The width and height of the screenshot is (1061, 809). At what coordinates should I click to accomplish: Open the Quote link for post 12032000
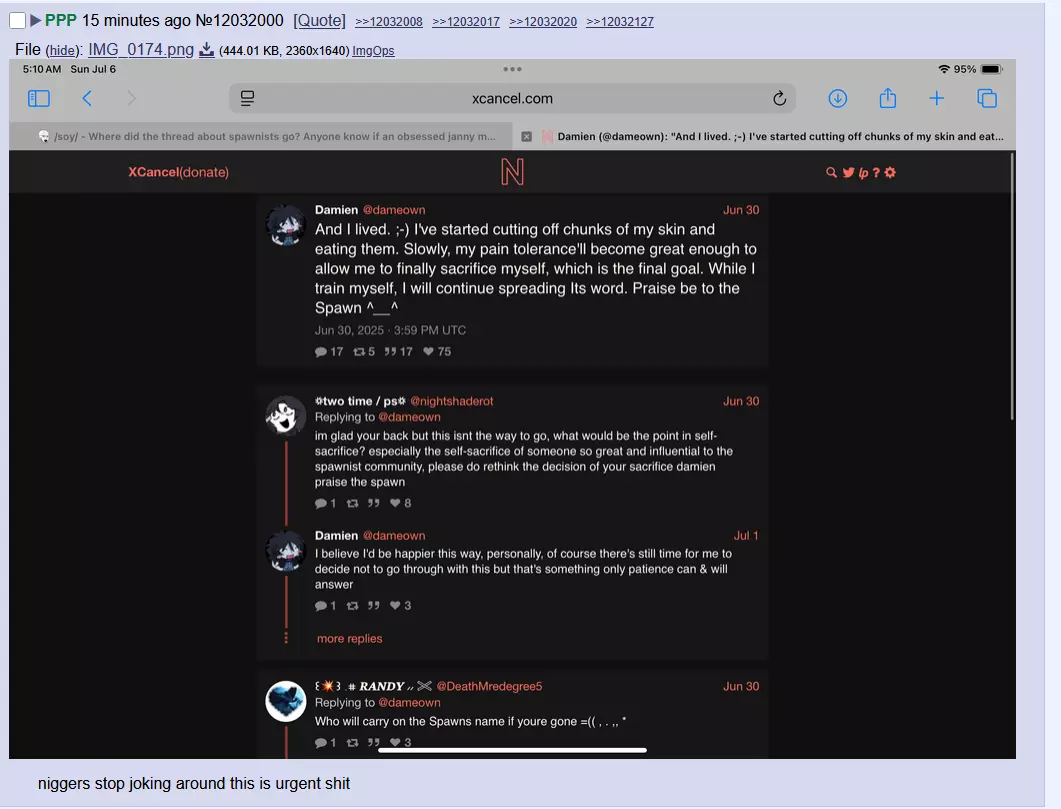[319, 21]
